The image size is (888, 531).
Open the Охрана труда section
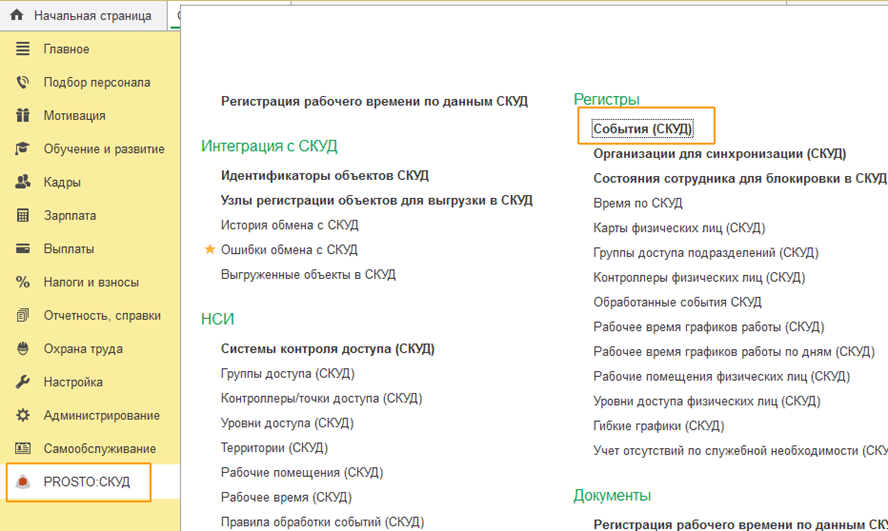pos(83,349)
